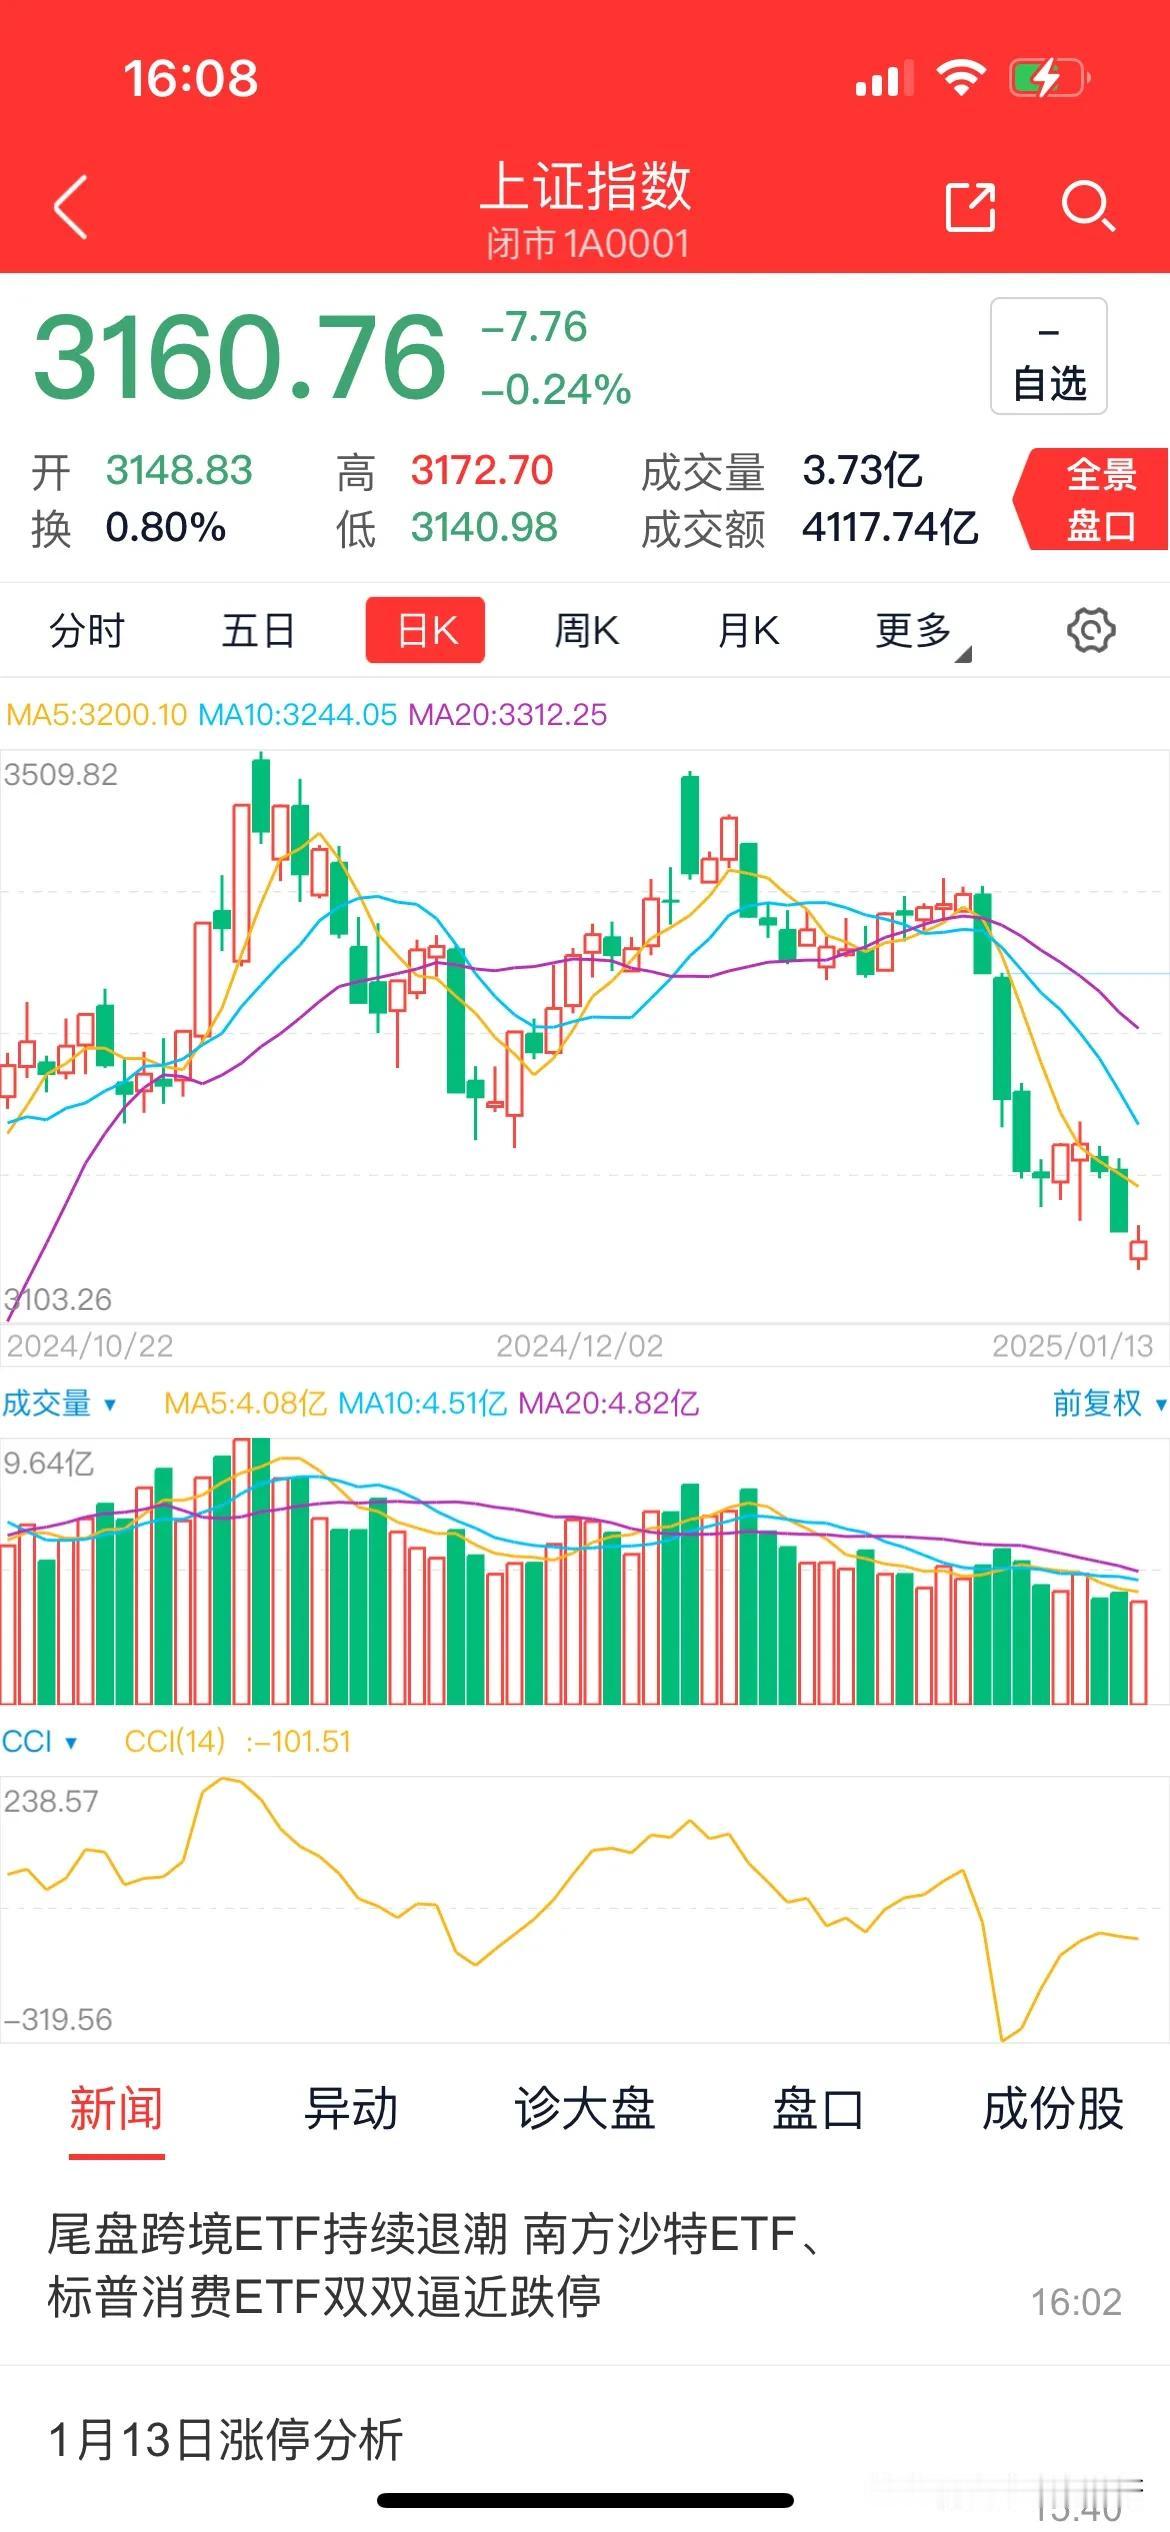The image size is (1170, 2532).
Task: Tap the turnover rate 0.80%
Action: pyautogui.click(x=166, y=528)
